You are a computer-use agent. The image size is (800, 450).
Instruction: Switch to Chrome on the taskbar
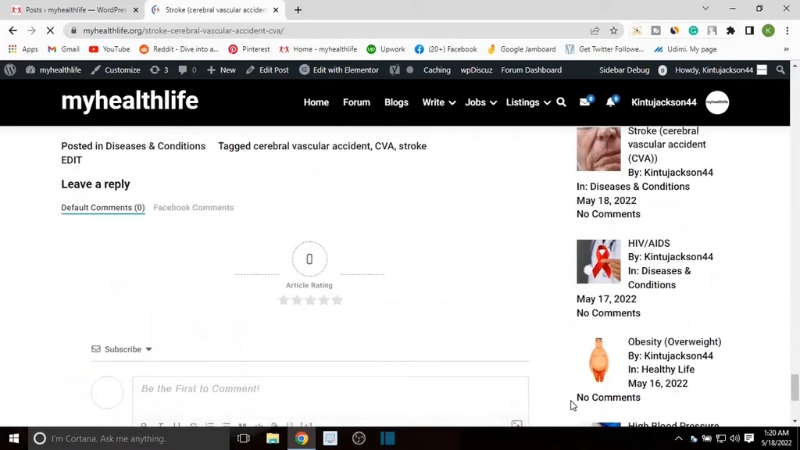point(302,438)
